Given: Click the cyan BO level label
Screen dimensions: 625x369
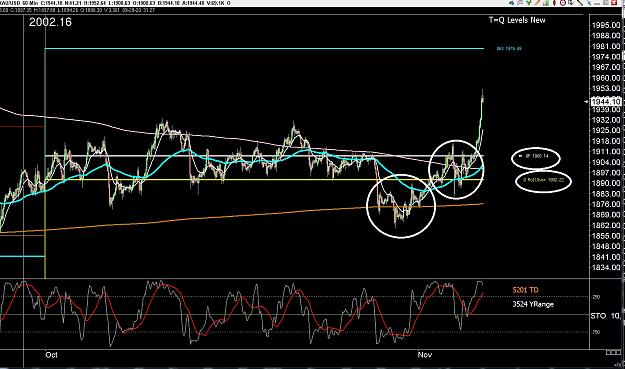Looking at the screenshot, I should click(x=509, y=49).
